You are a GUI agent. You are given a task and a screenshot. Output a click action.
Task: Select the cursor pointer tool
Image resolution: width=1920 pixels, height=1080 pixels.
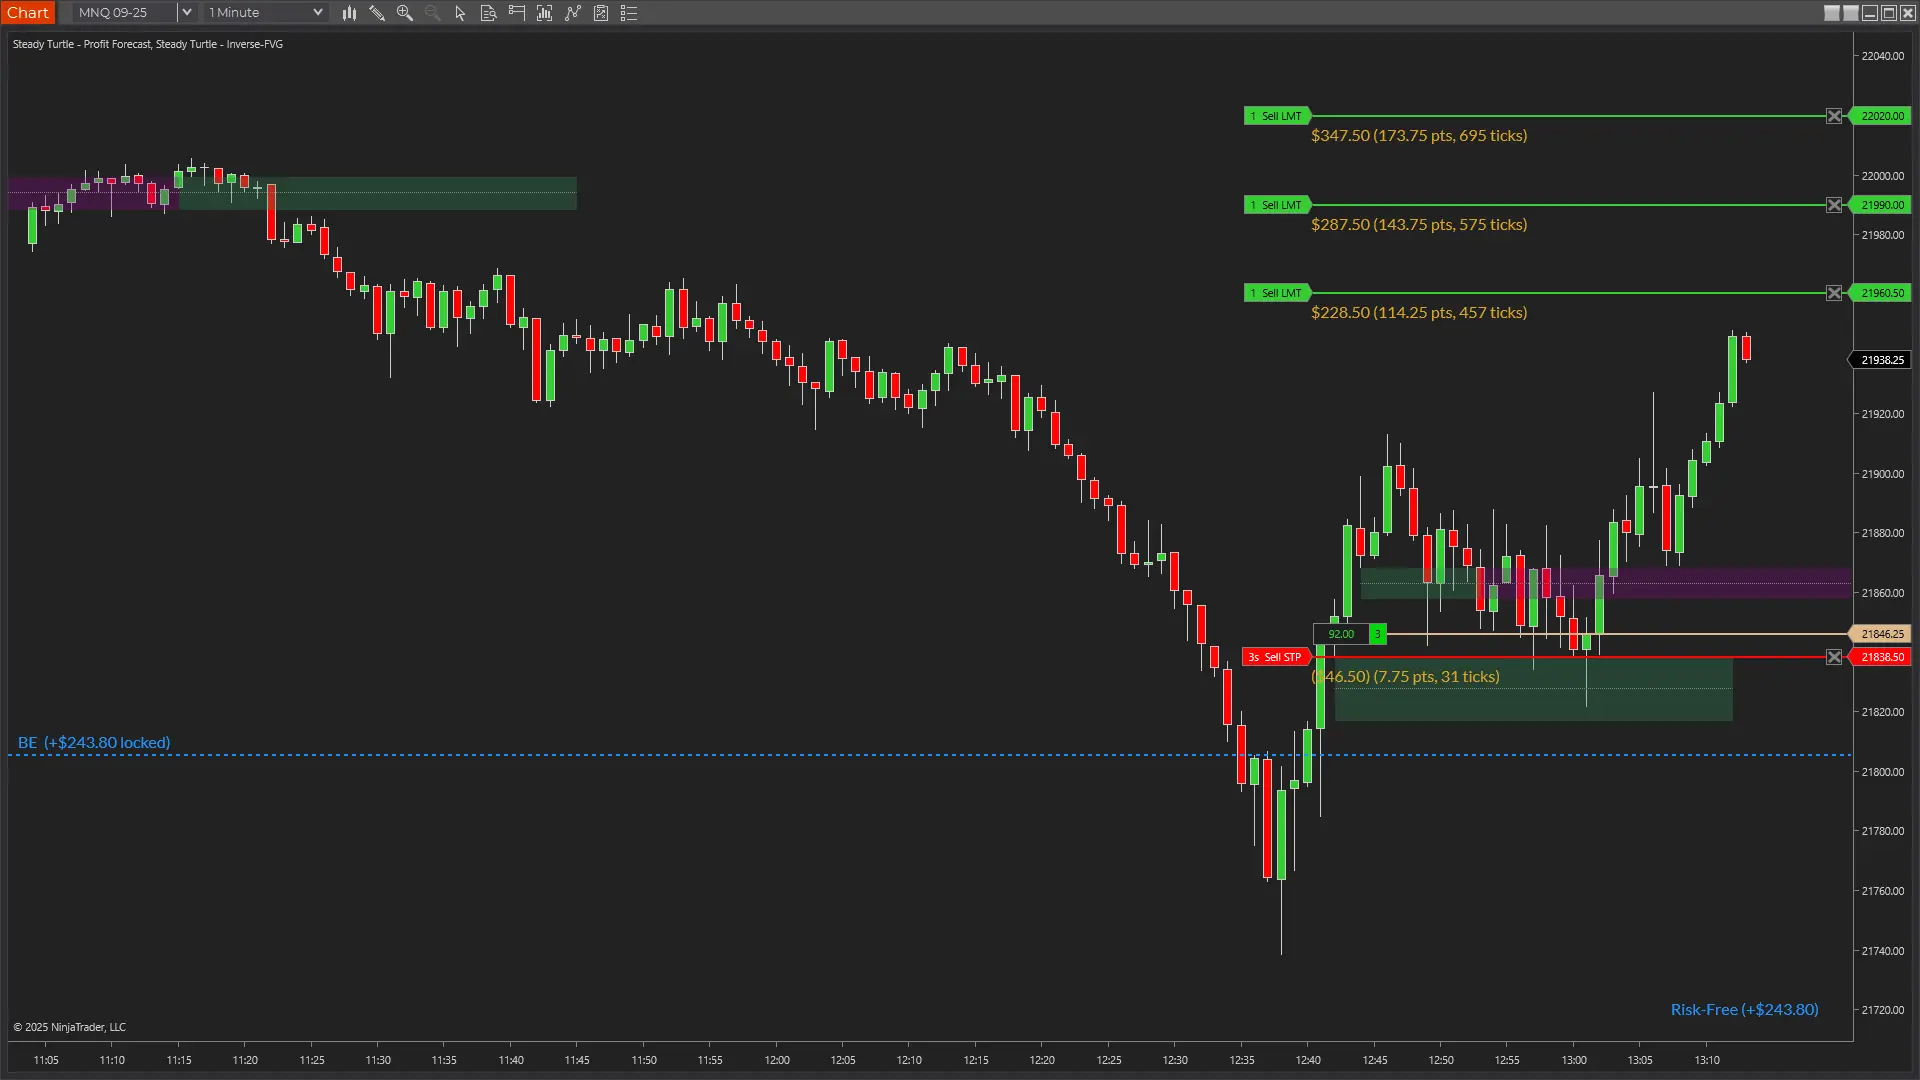(x=461, y=13)
